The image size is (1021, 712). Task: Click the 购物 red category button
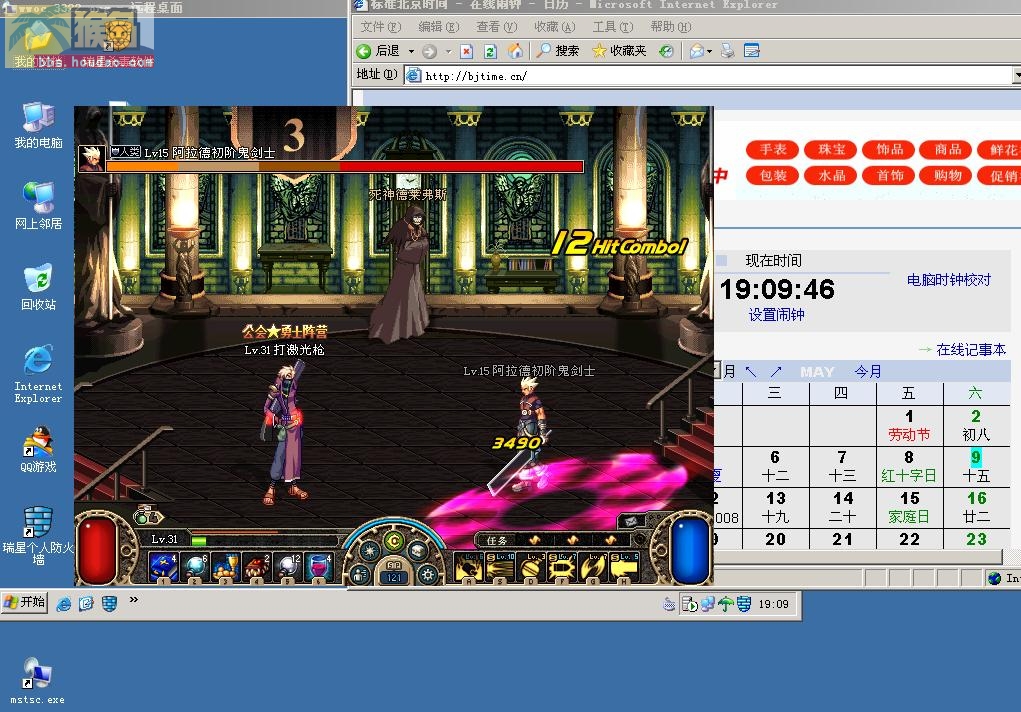946,176
